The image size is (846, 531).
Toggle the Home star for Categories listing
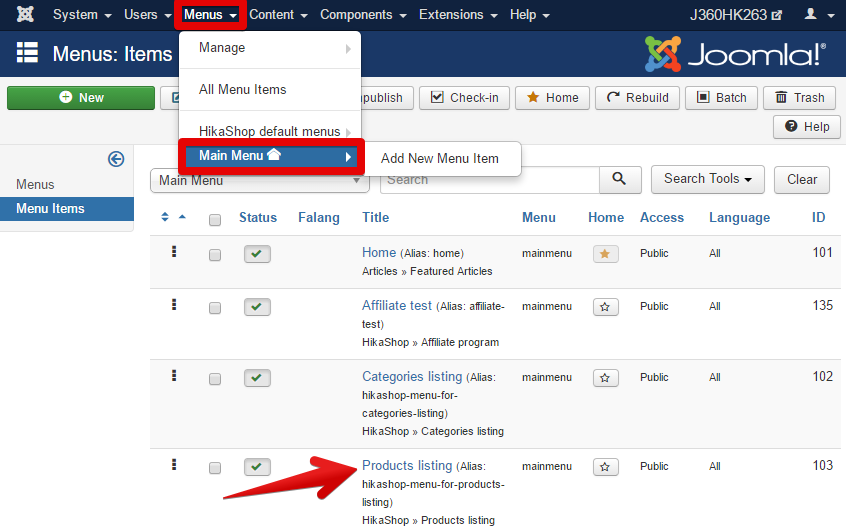click(605, 378)
